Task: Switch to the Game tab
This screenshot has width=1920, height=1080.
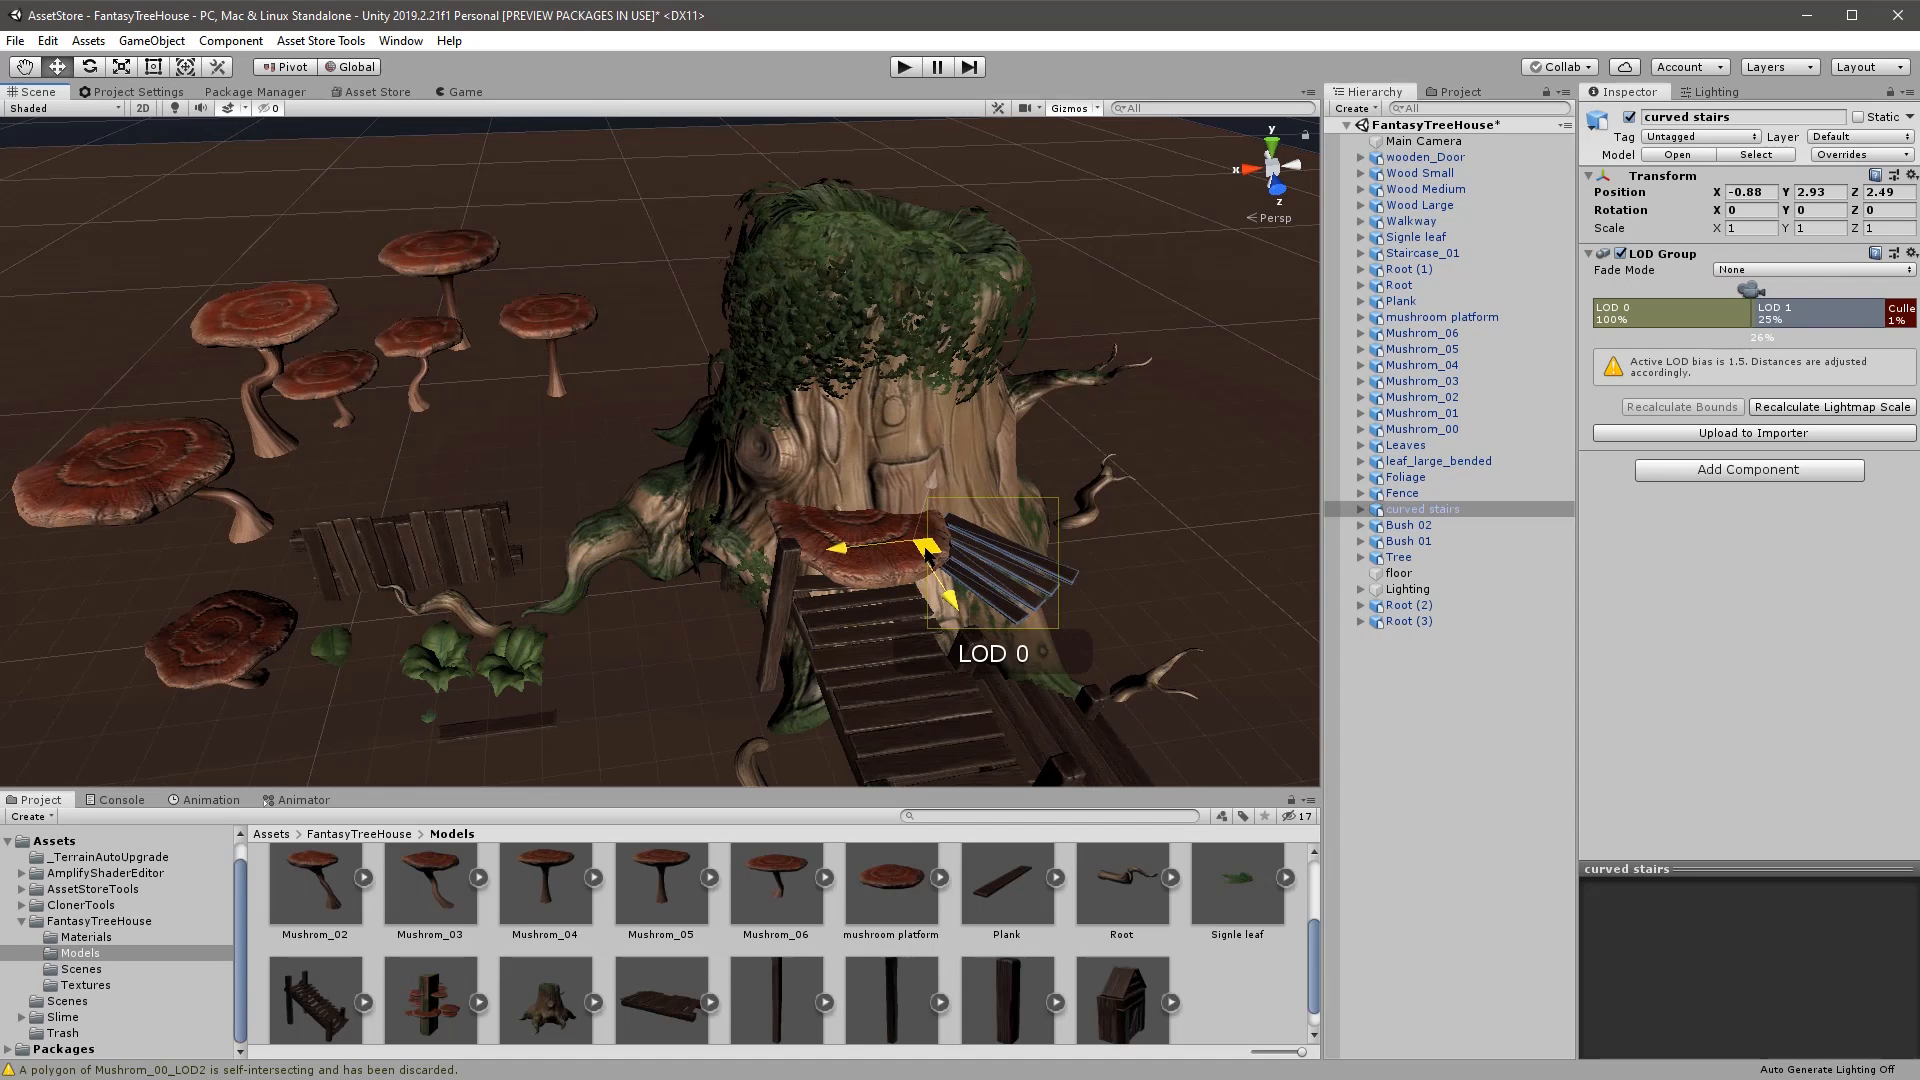Action: 459,92
